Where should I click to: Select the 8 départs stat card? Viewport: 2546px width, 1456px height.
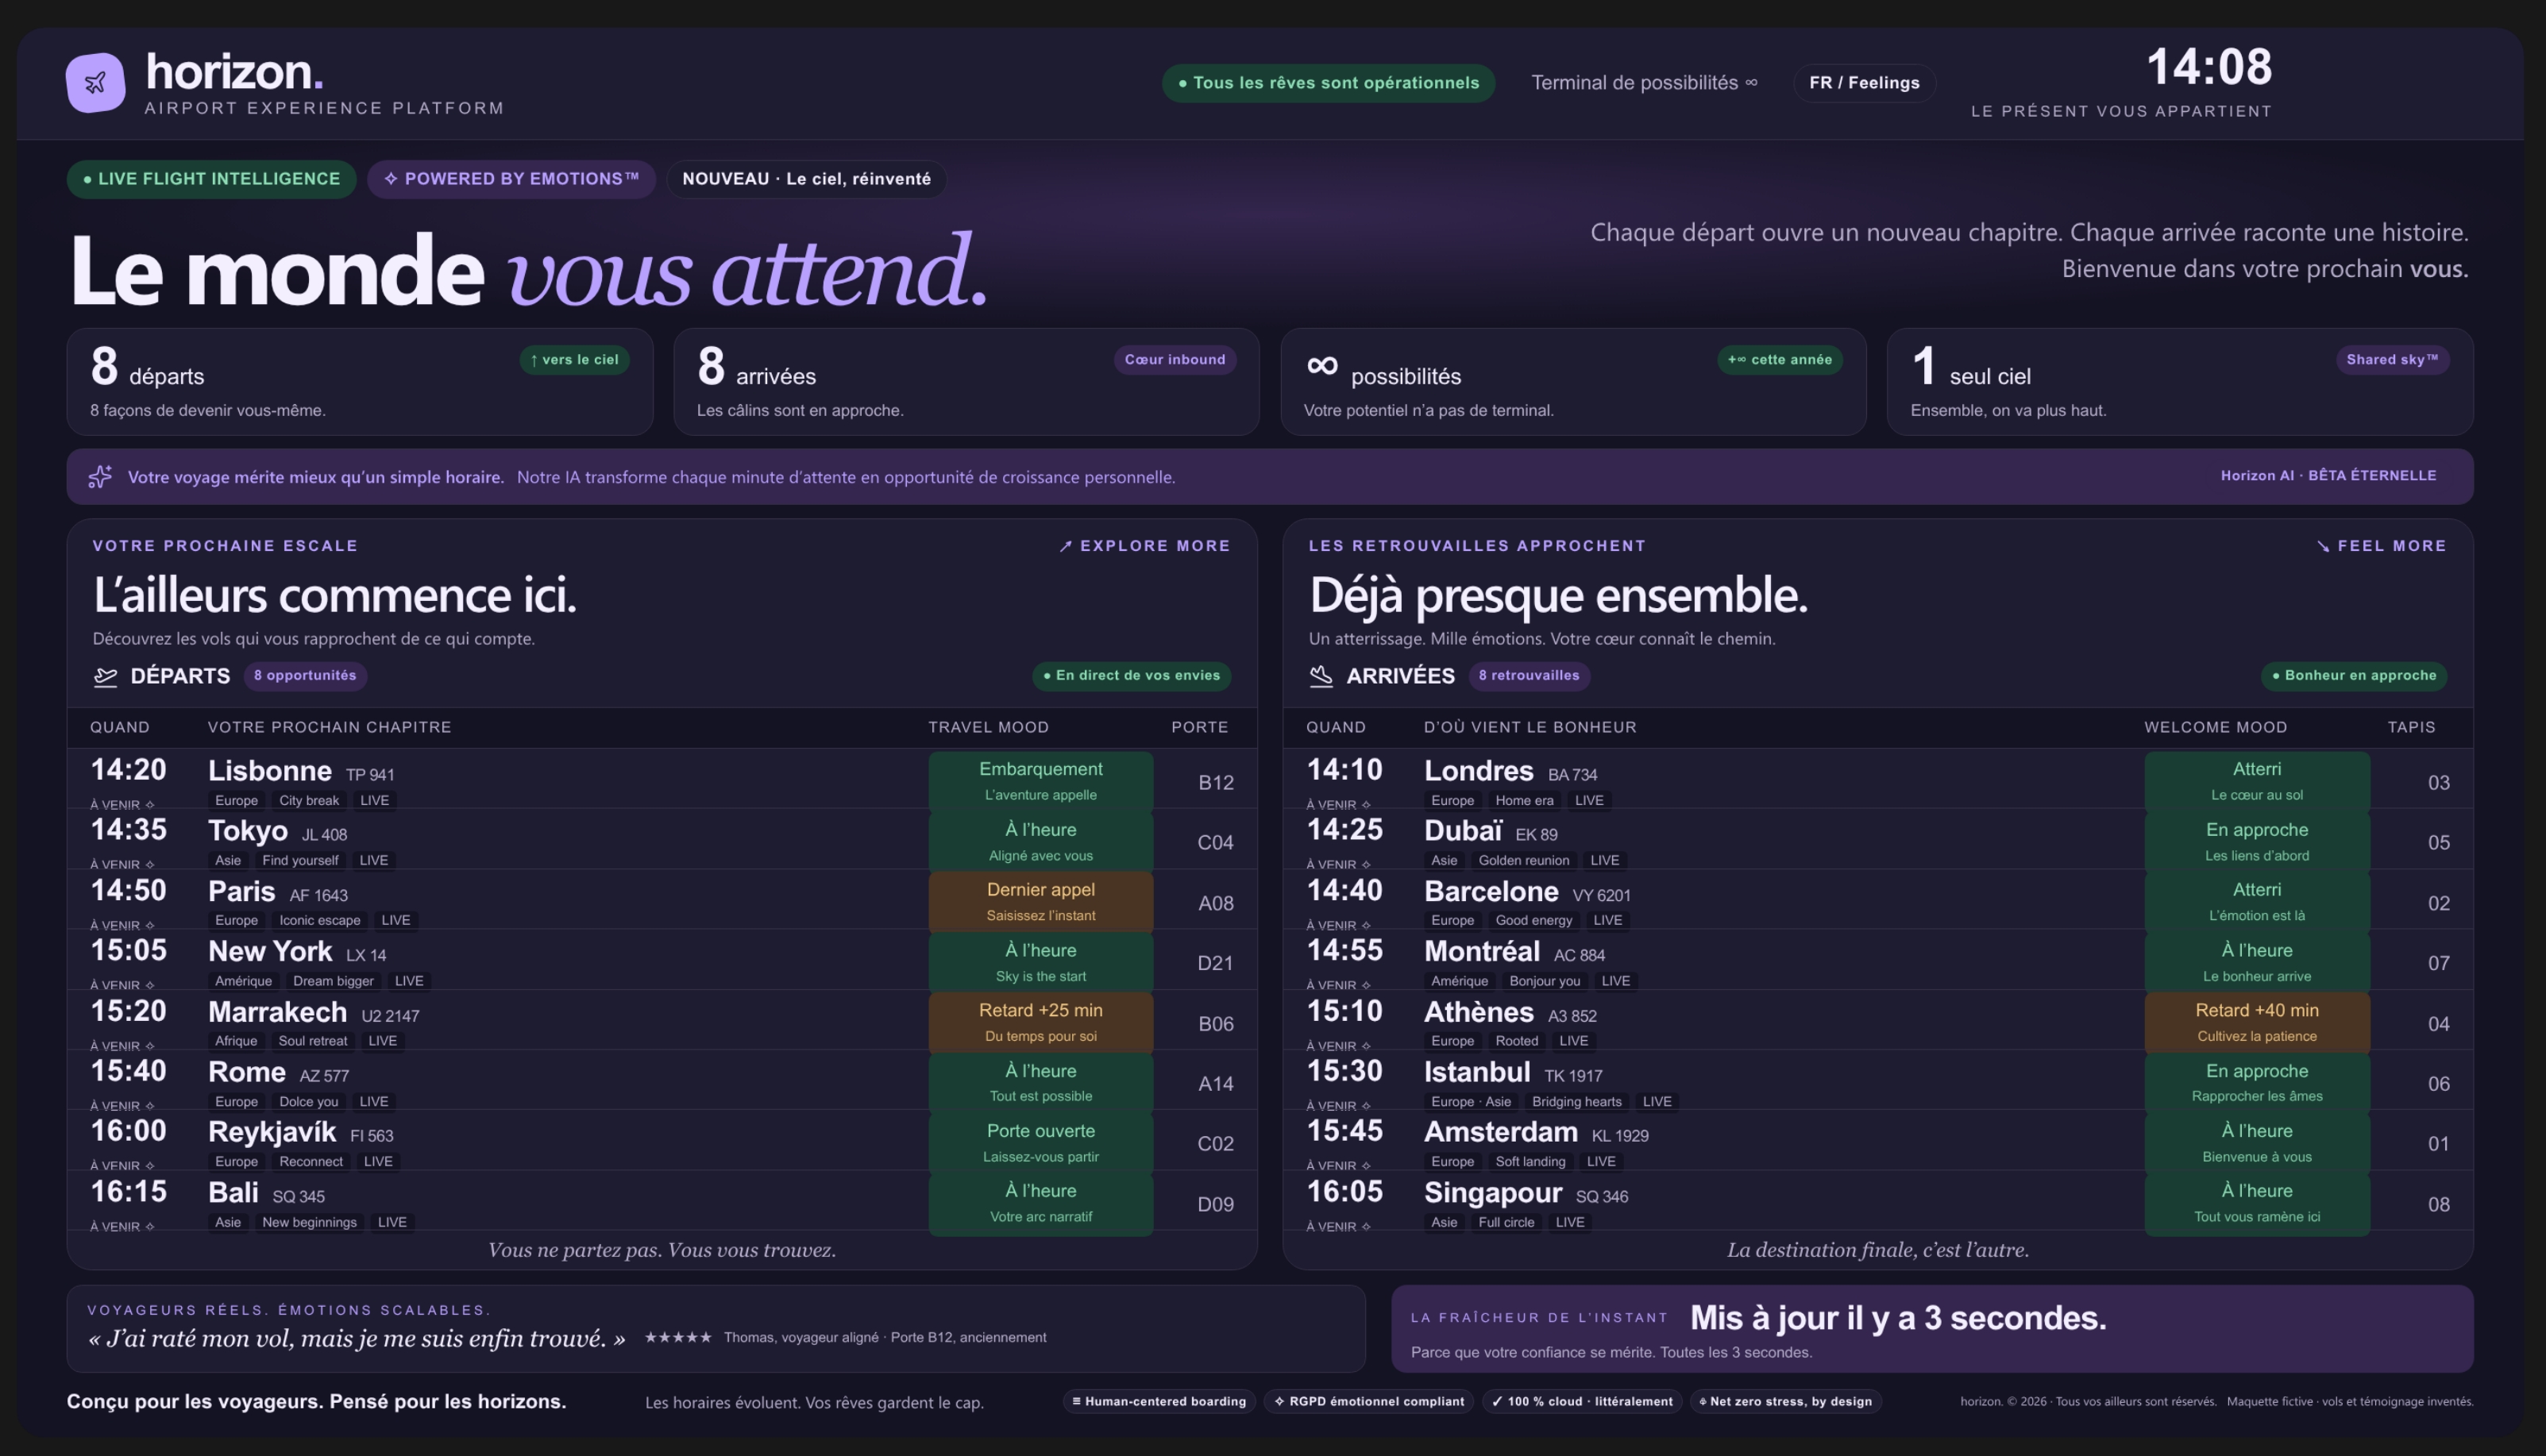coord(360,382)
